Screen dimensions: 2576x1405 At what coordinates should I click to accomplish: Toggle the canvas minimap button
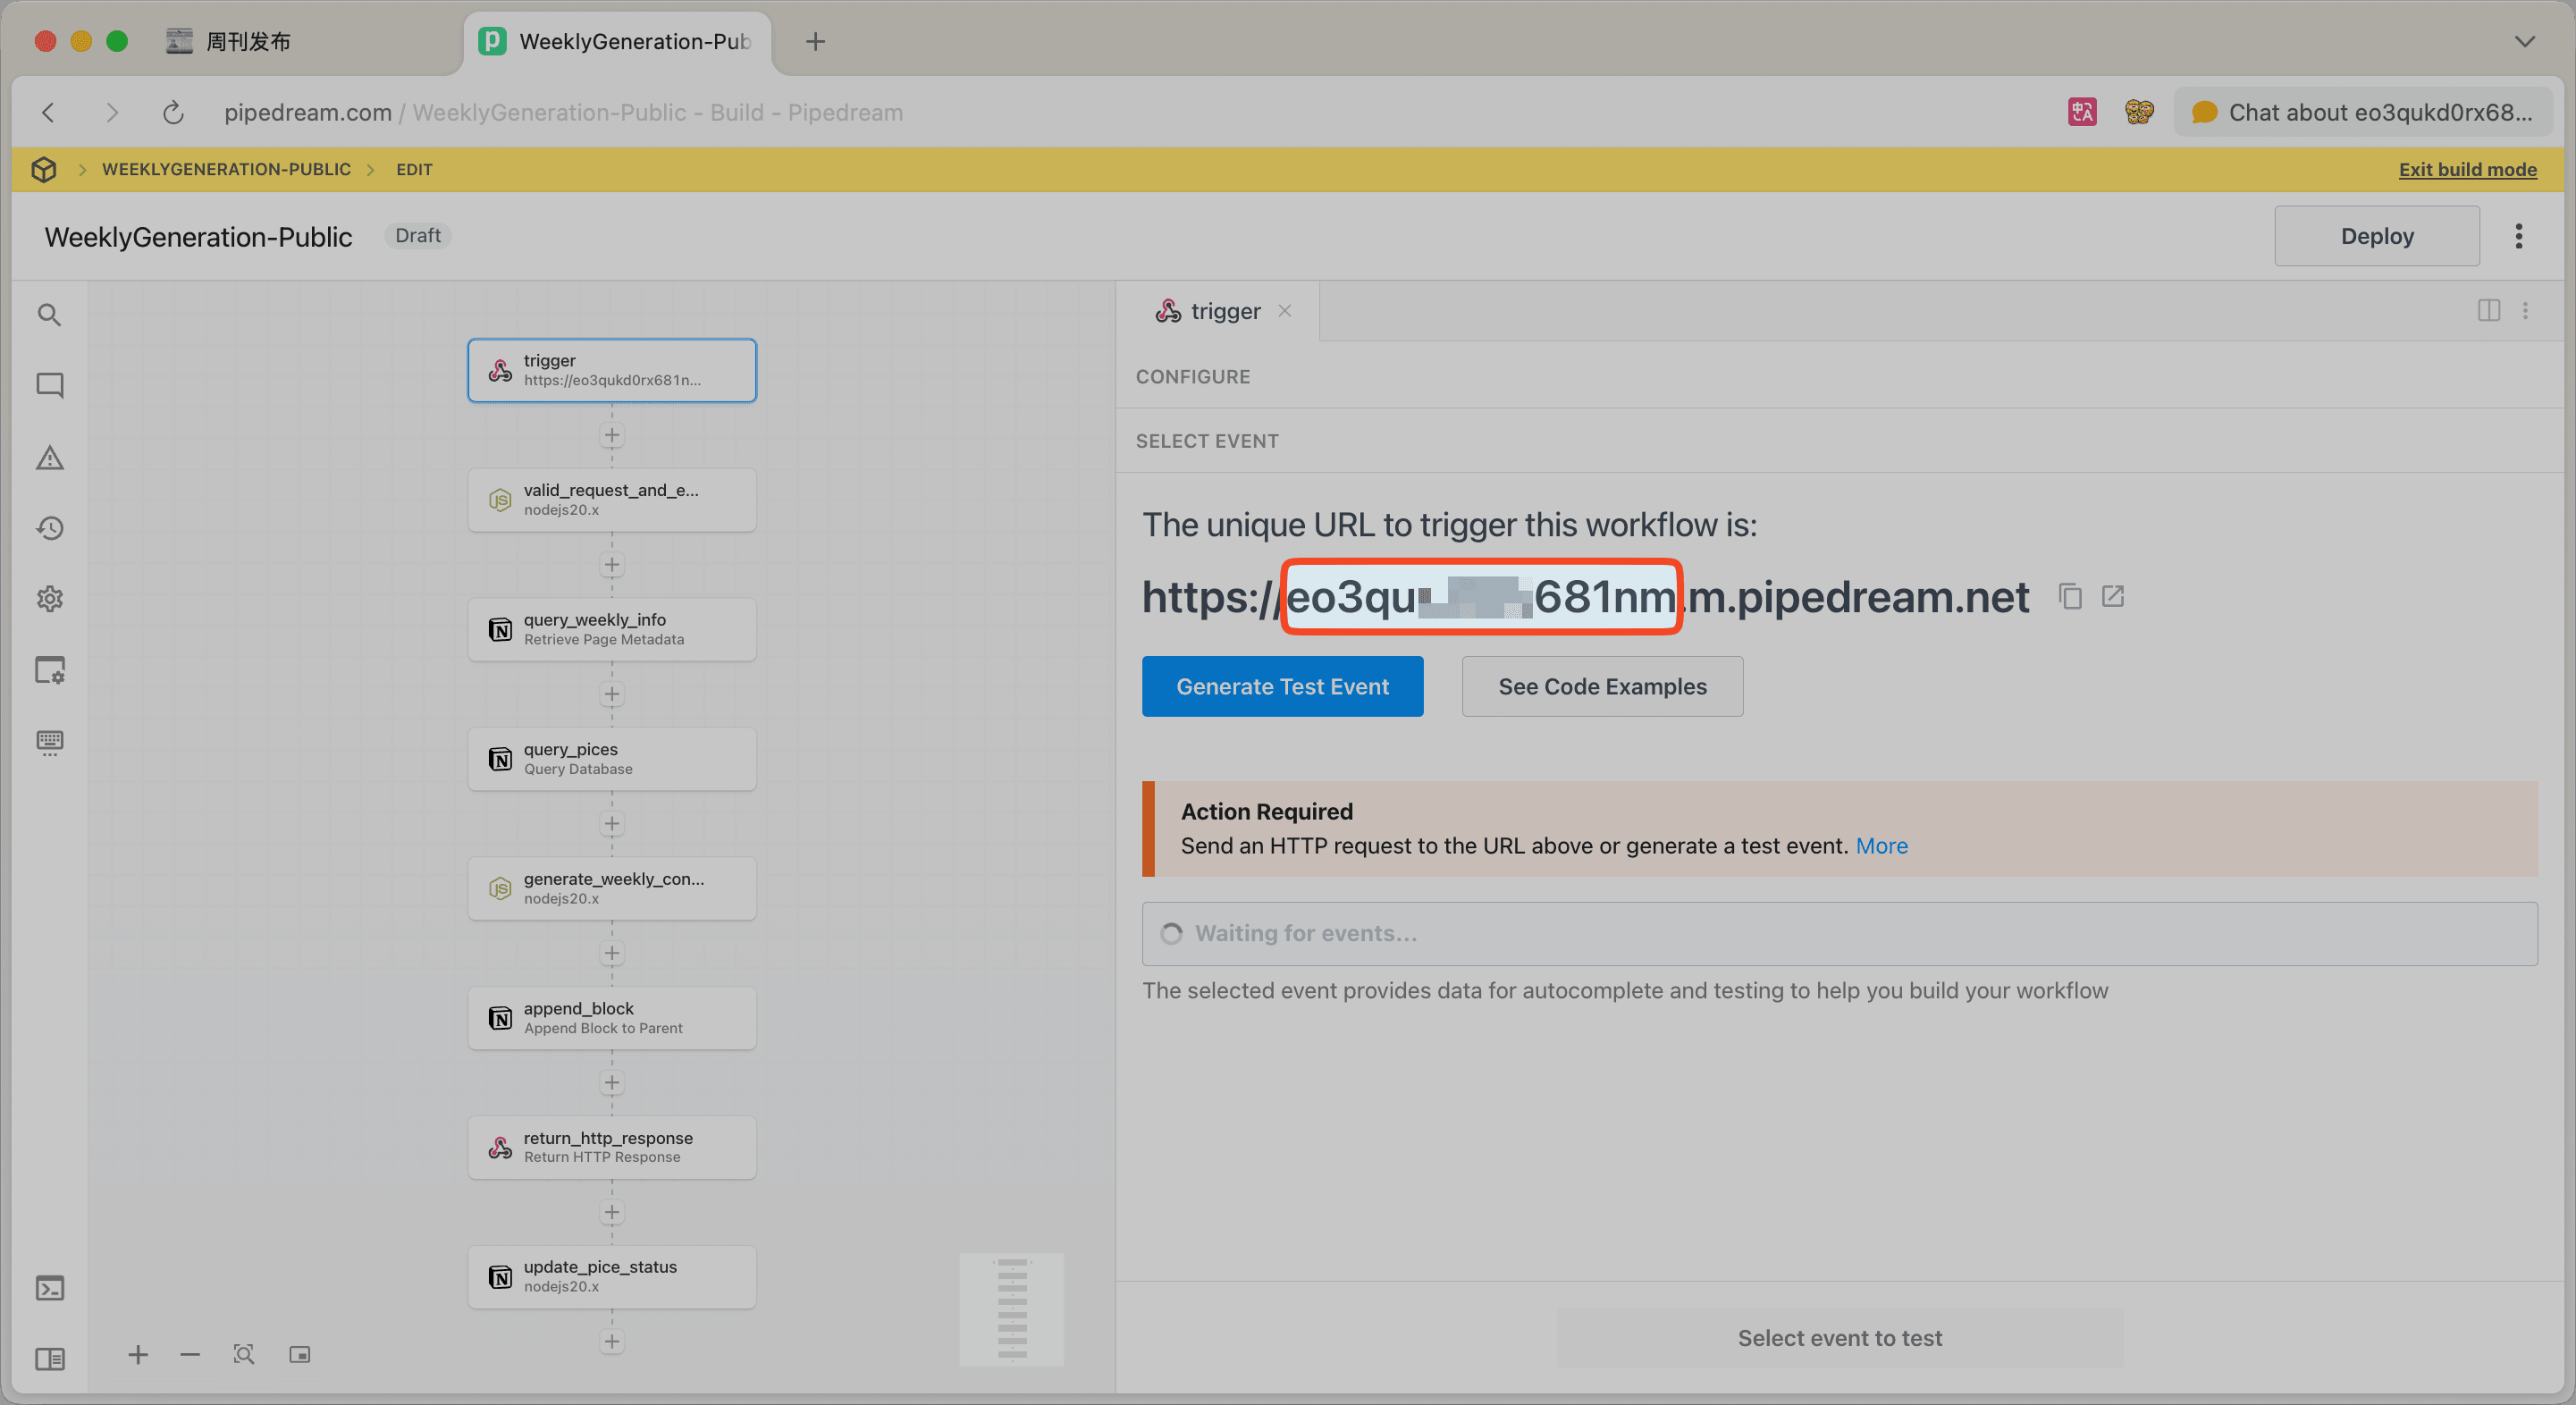coord(300,1355)
